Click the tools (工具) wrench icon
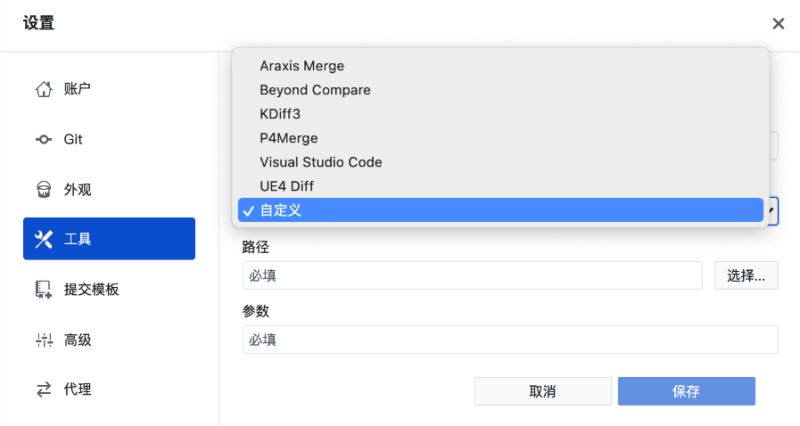This screenshot has height=426, width=800. [43, 239]
